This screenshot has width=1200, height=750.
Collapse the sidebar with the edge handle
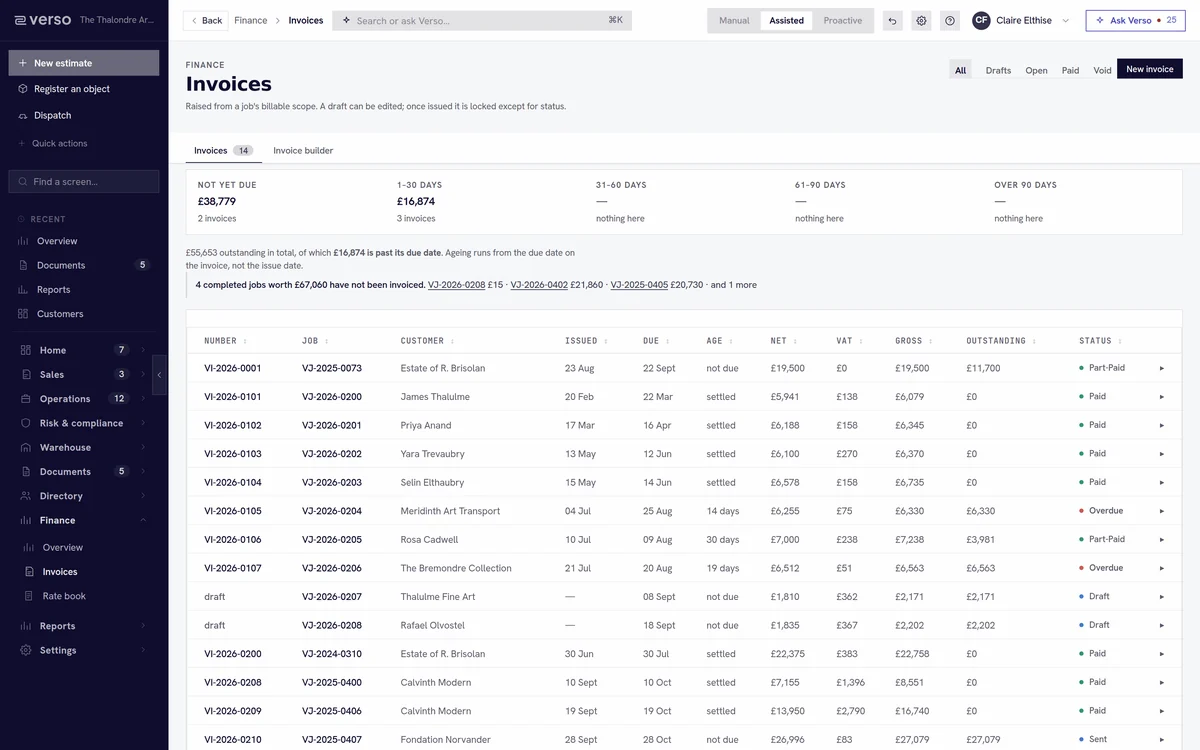click(159, 375)
